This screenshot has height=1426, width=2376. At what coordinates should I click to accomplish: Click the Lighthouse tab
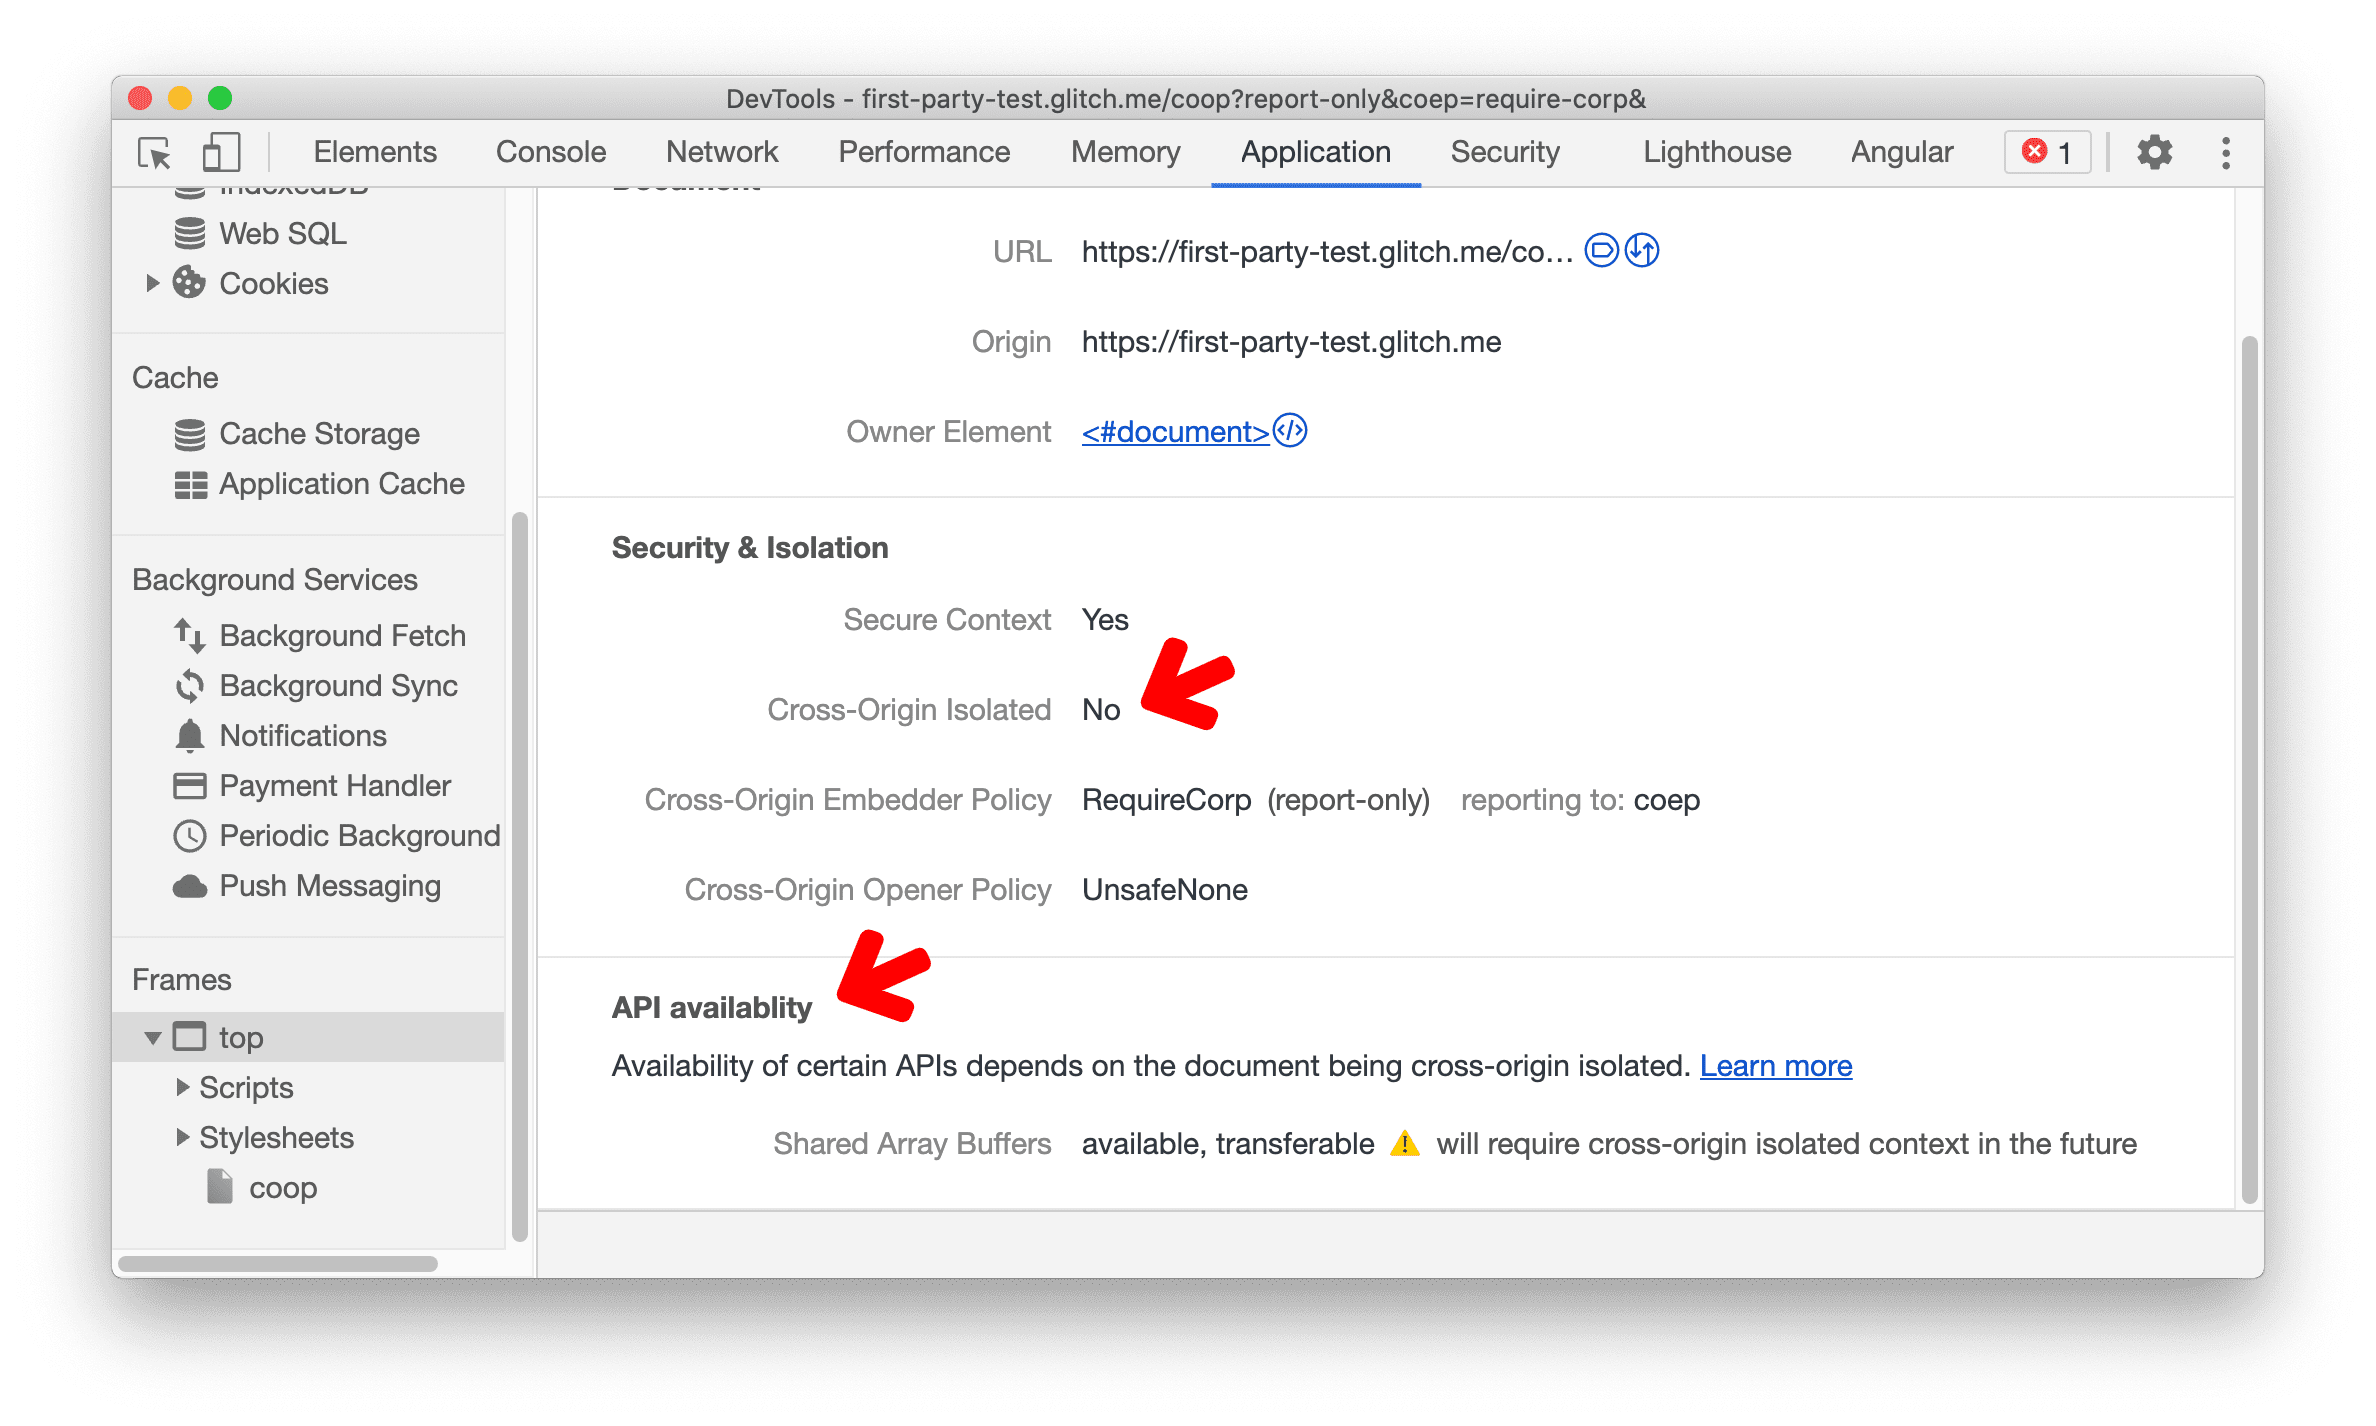[1712, 151]
